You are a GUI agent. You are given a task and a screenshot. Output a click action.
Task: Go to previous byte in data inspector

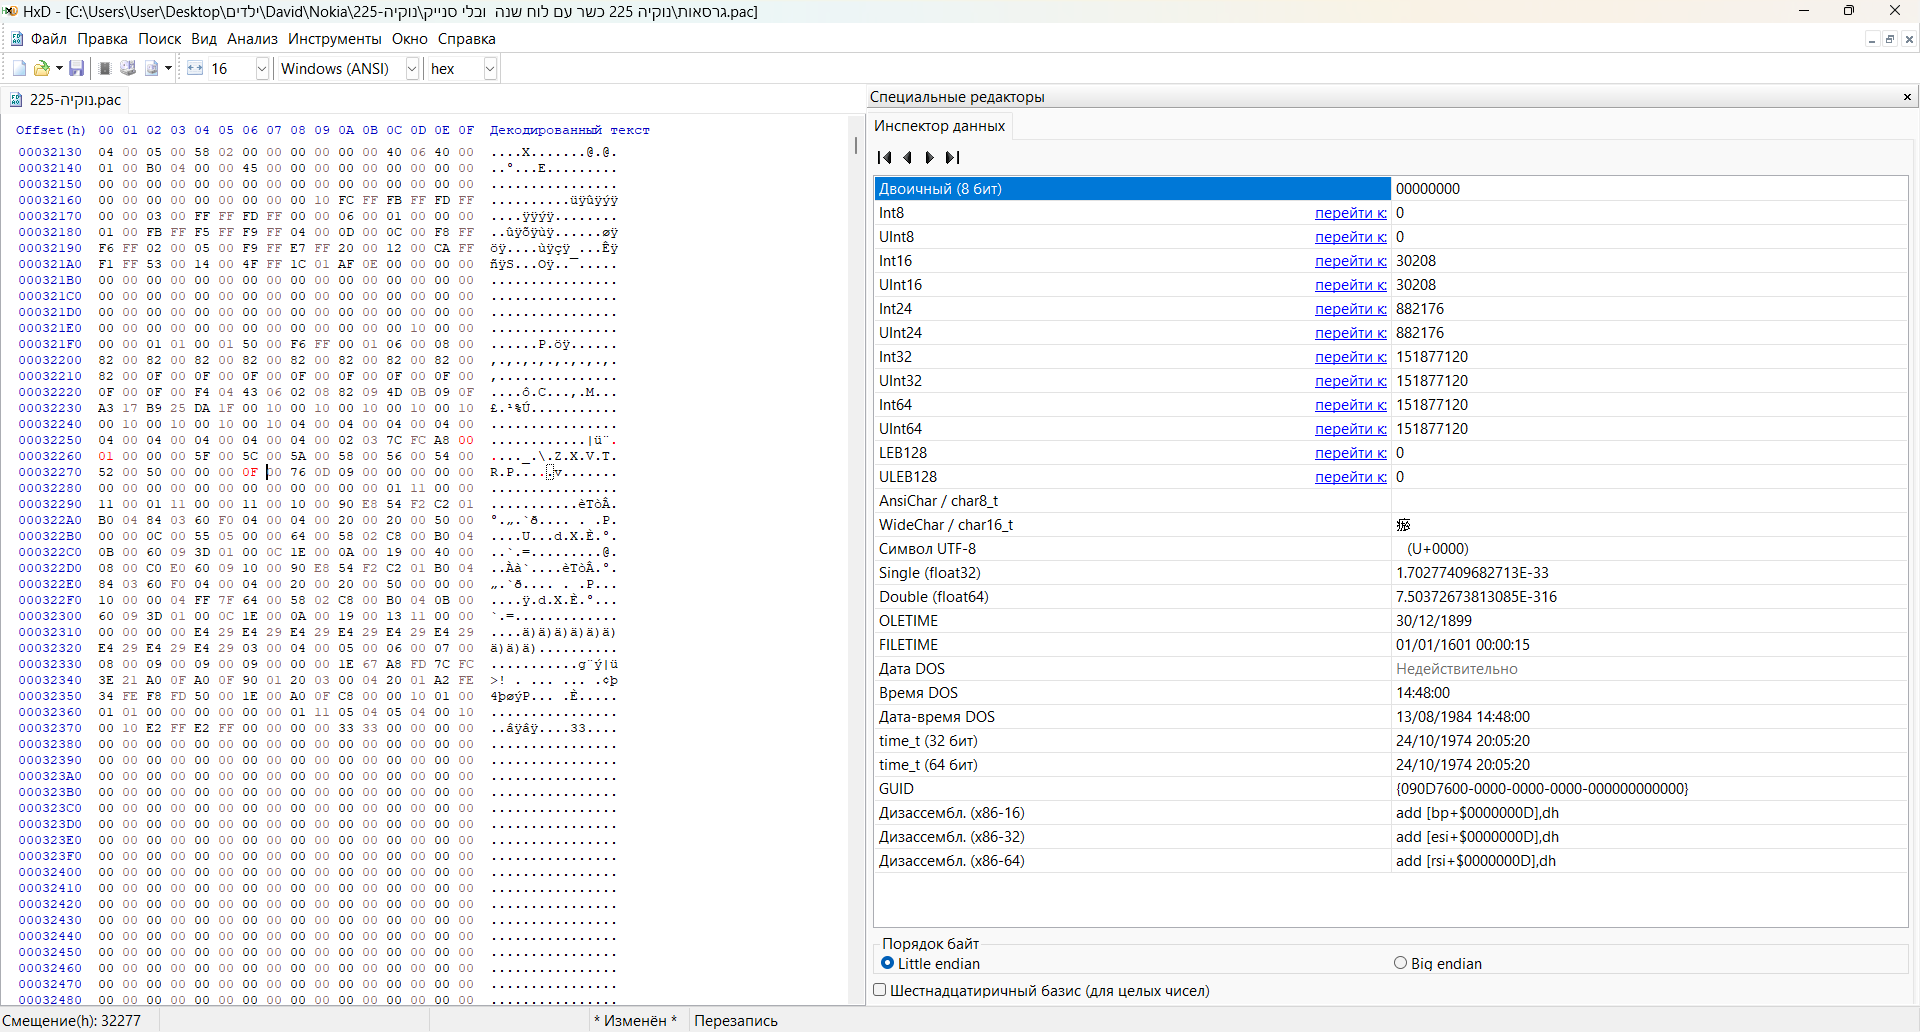[x=908, y=157]
